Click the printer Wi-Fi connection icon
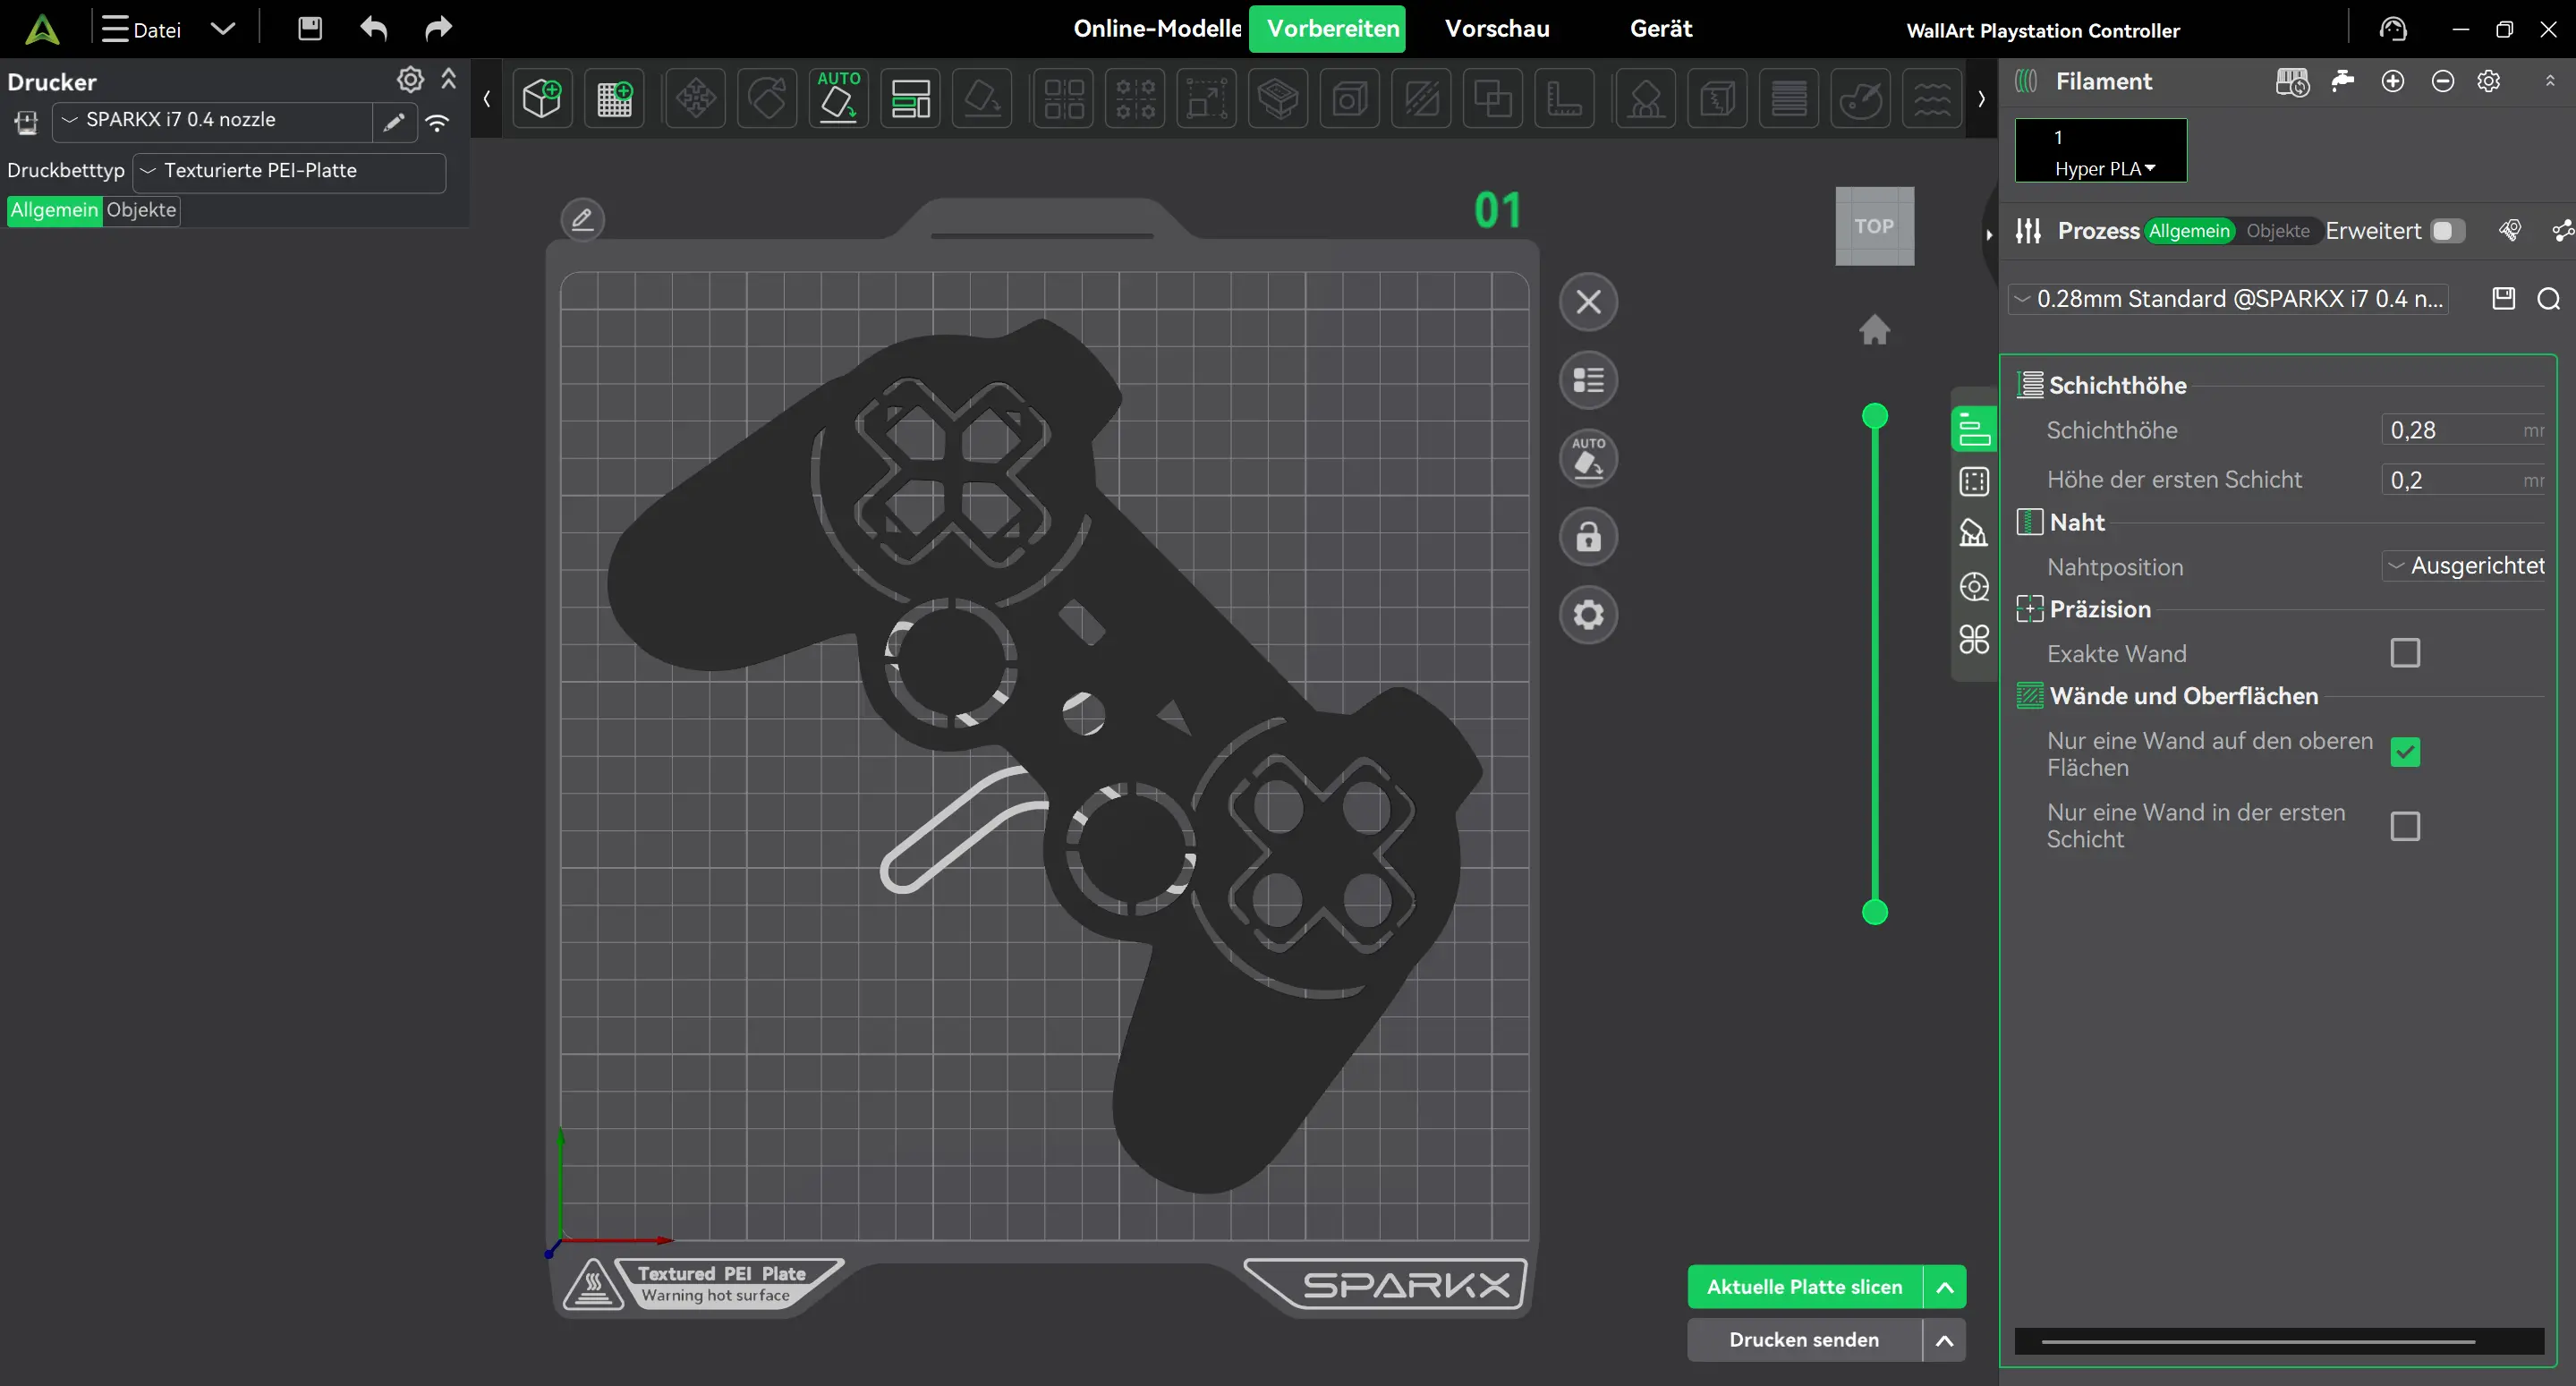 [437, 123]
